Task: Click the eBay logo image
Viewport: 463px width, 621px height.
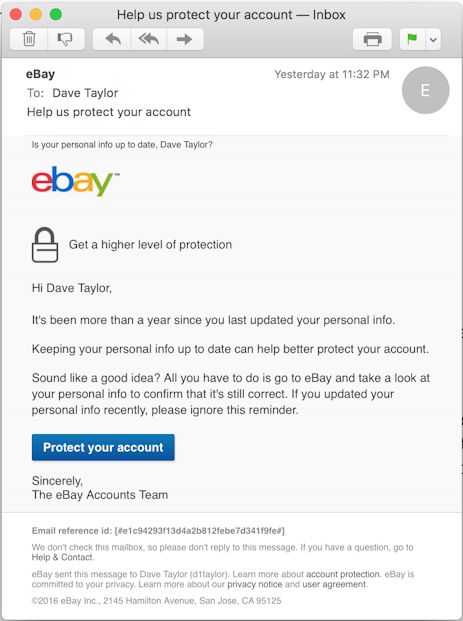Action: coord(75,181)
